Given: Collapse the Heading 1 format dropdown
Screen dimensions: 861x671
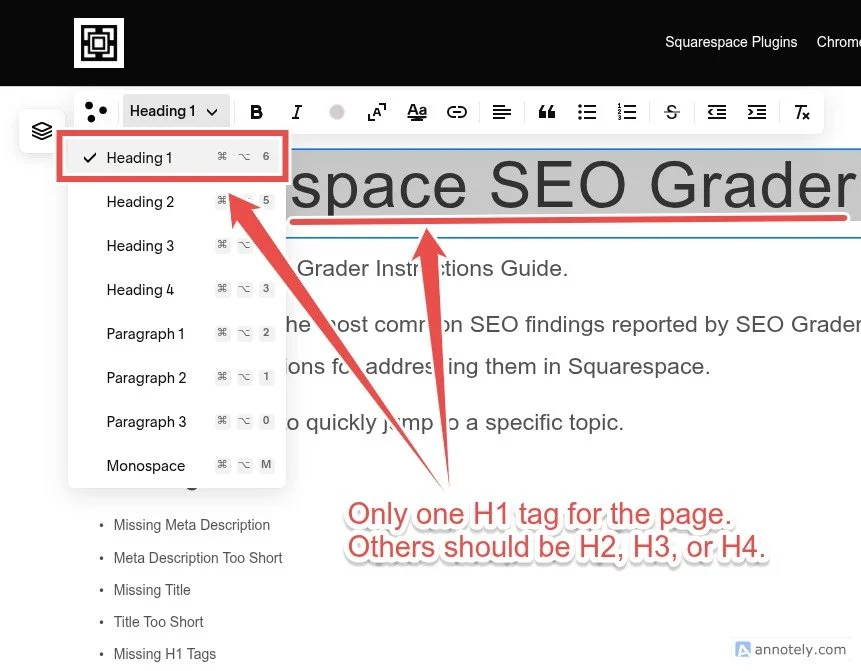Looking at the screenshot, I should click(175, 111).
